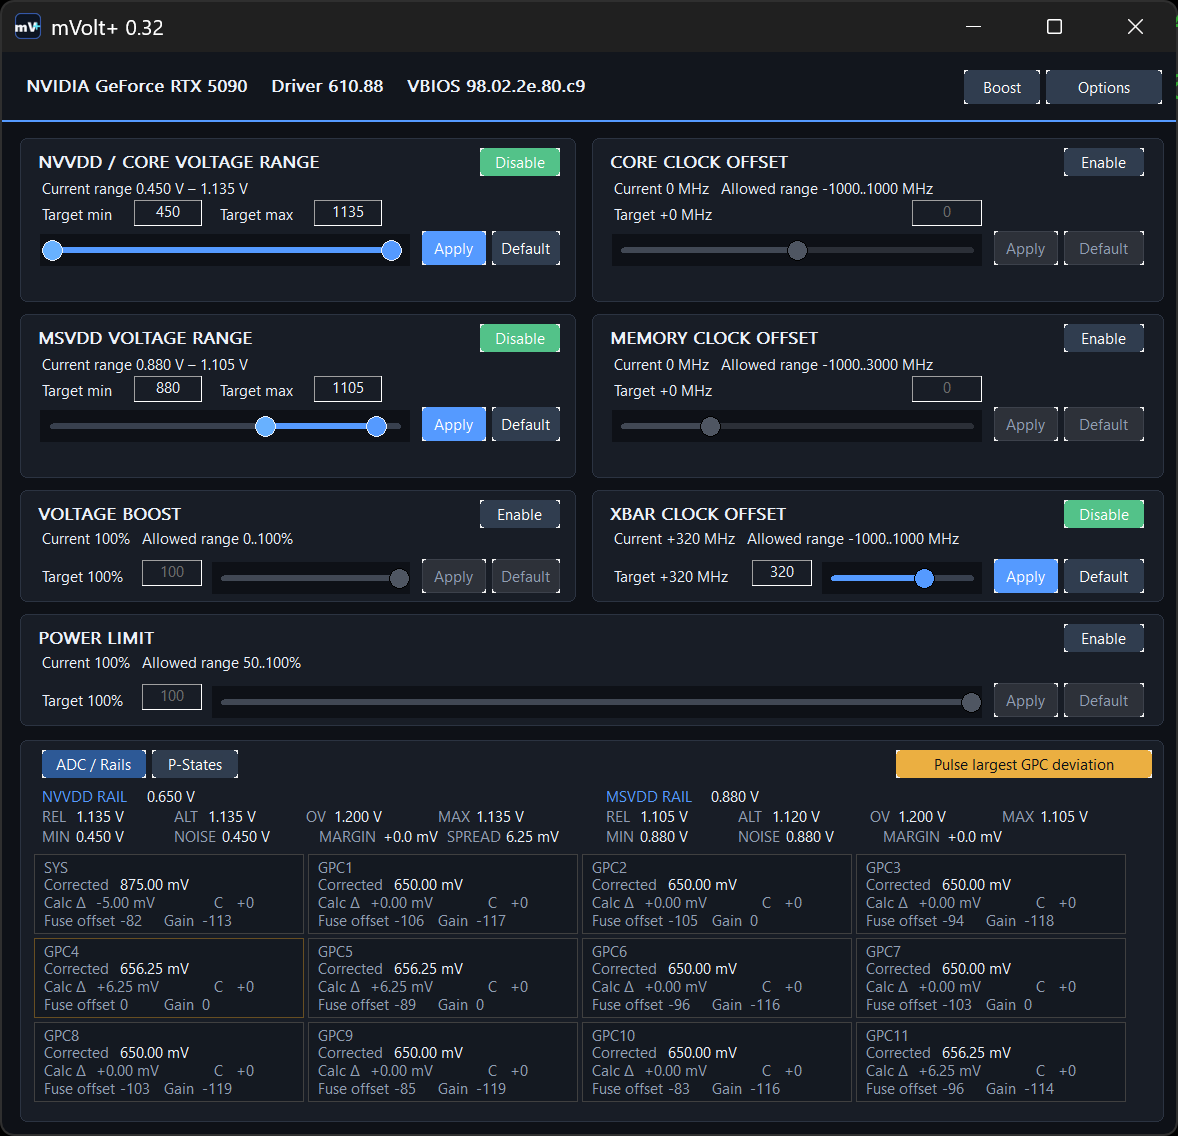Click the NVVDD RAIL label
Image resolution: width=1178 pixels, height=1136 pixels.
84,796
